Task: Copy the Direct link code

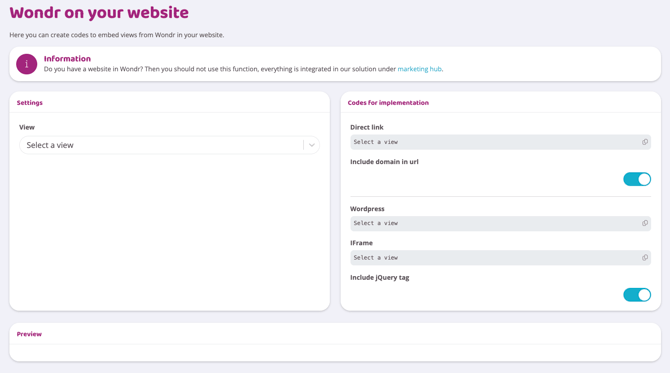Action: [x=644, y=142]
